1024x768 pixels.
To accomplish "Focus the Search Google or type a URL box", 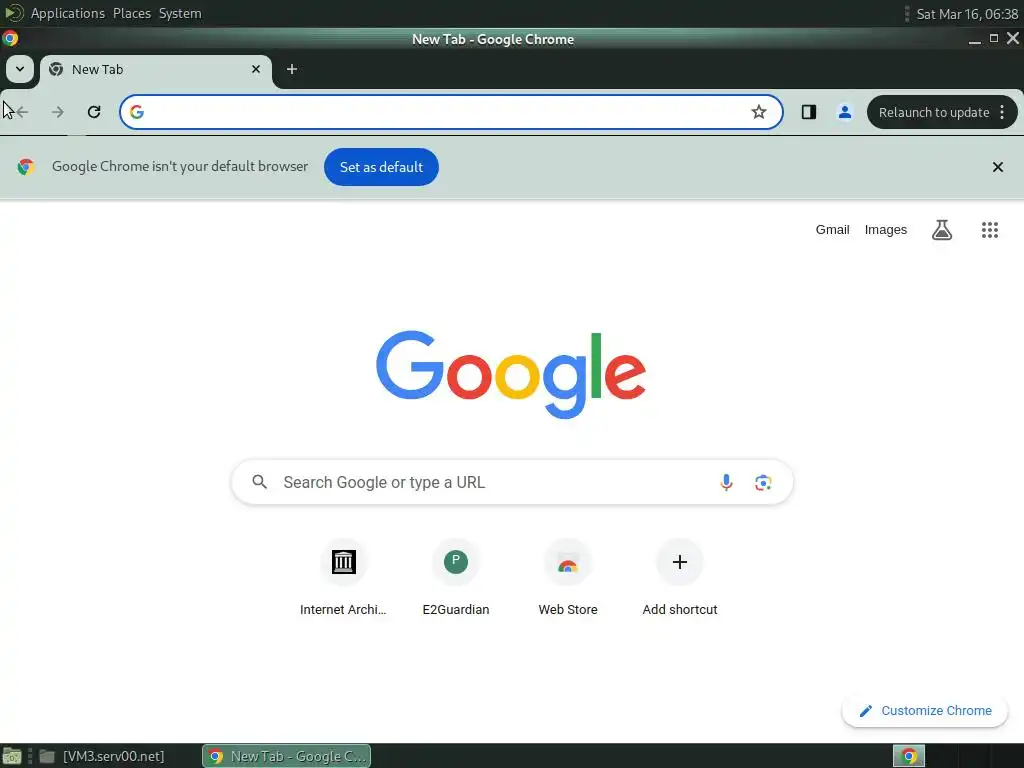I will point(512,483).
